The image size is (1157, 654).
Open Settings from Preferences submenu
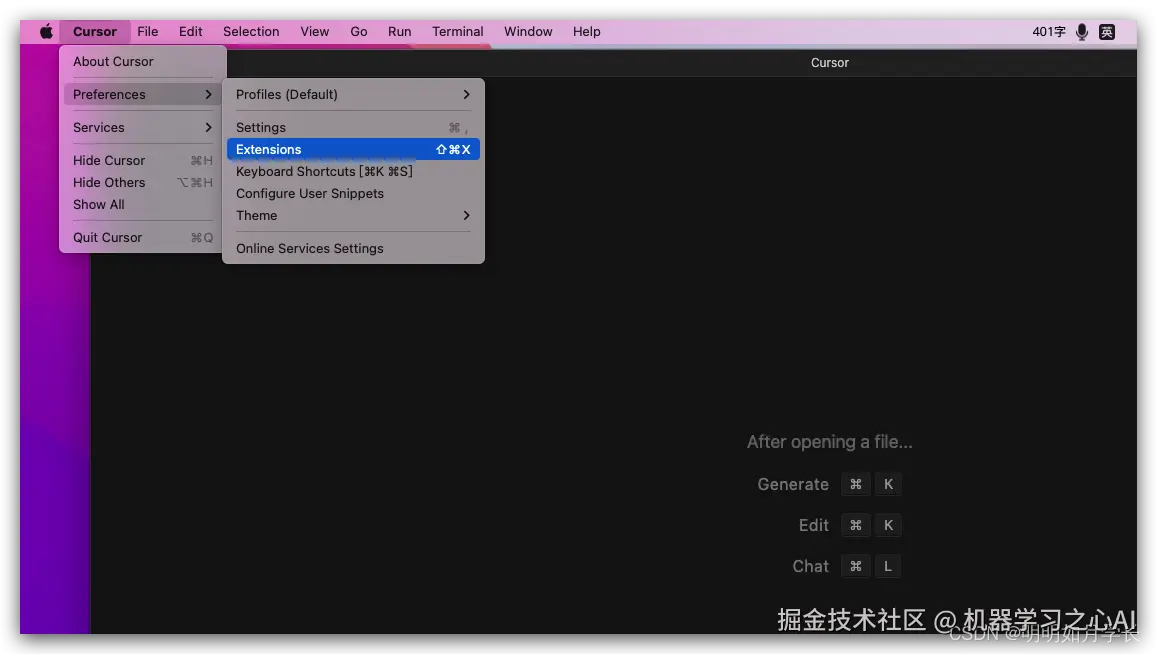[x=353, y=128]
